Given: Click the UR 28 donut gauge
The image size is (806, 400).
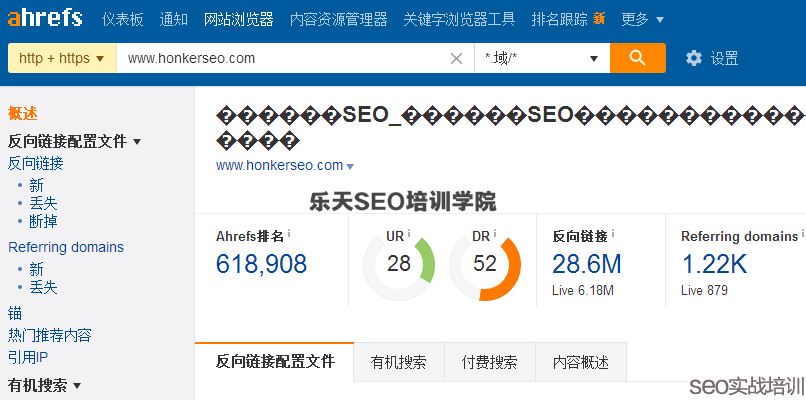Looking at the screenshot, I should click(x=399, y=264).
